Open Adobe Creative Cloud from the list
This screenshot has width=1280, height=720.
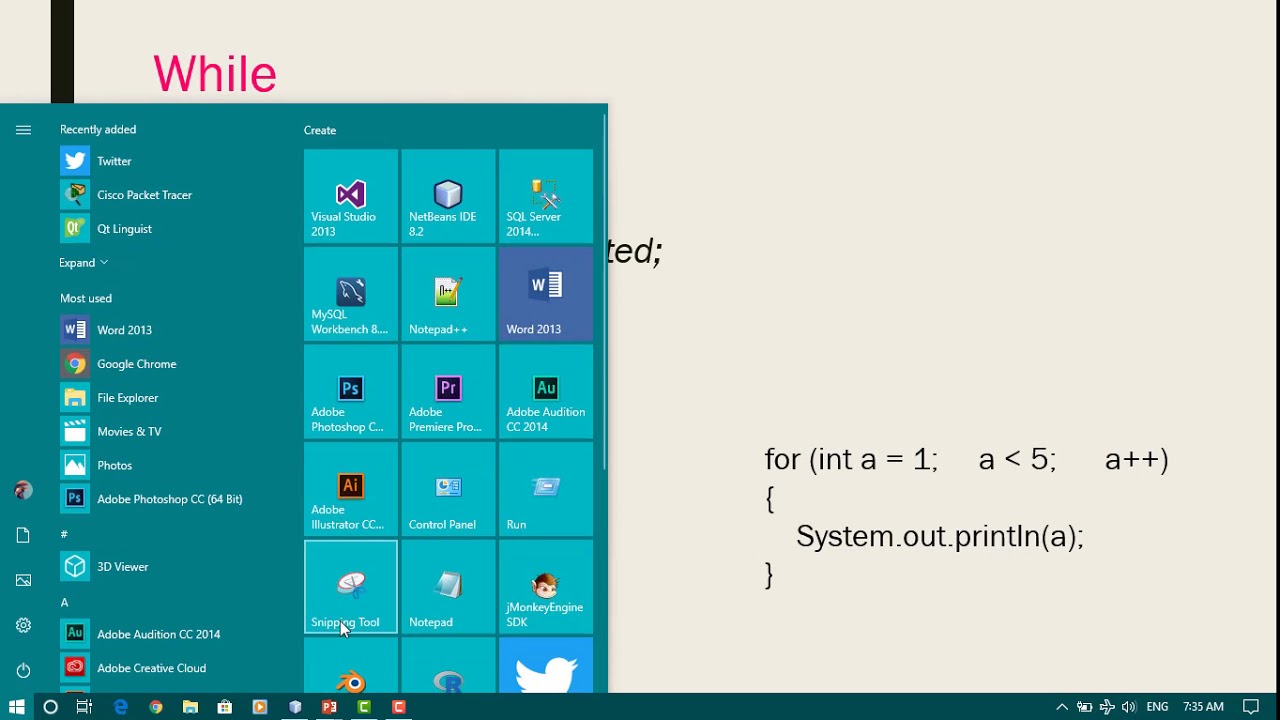170,668
